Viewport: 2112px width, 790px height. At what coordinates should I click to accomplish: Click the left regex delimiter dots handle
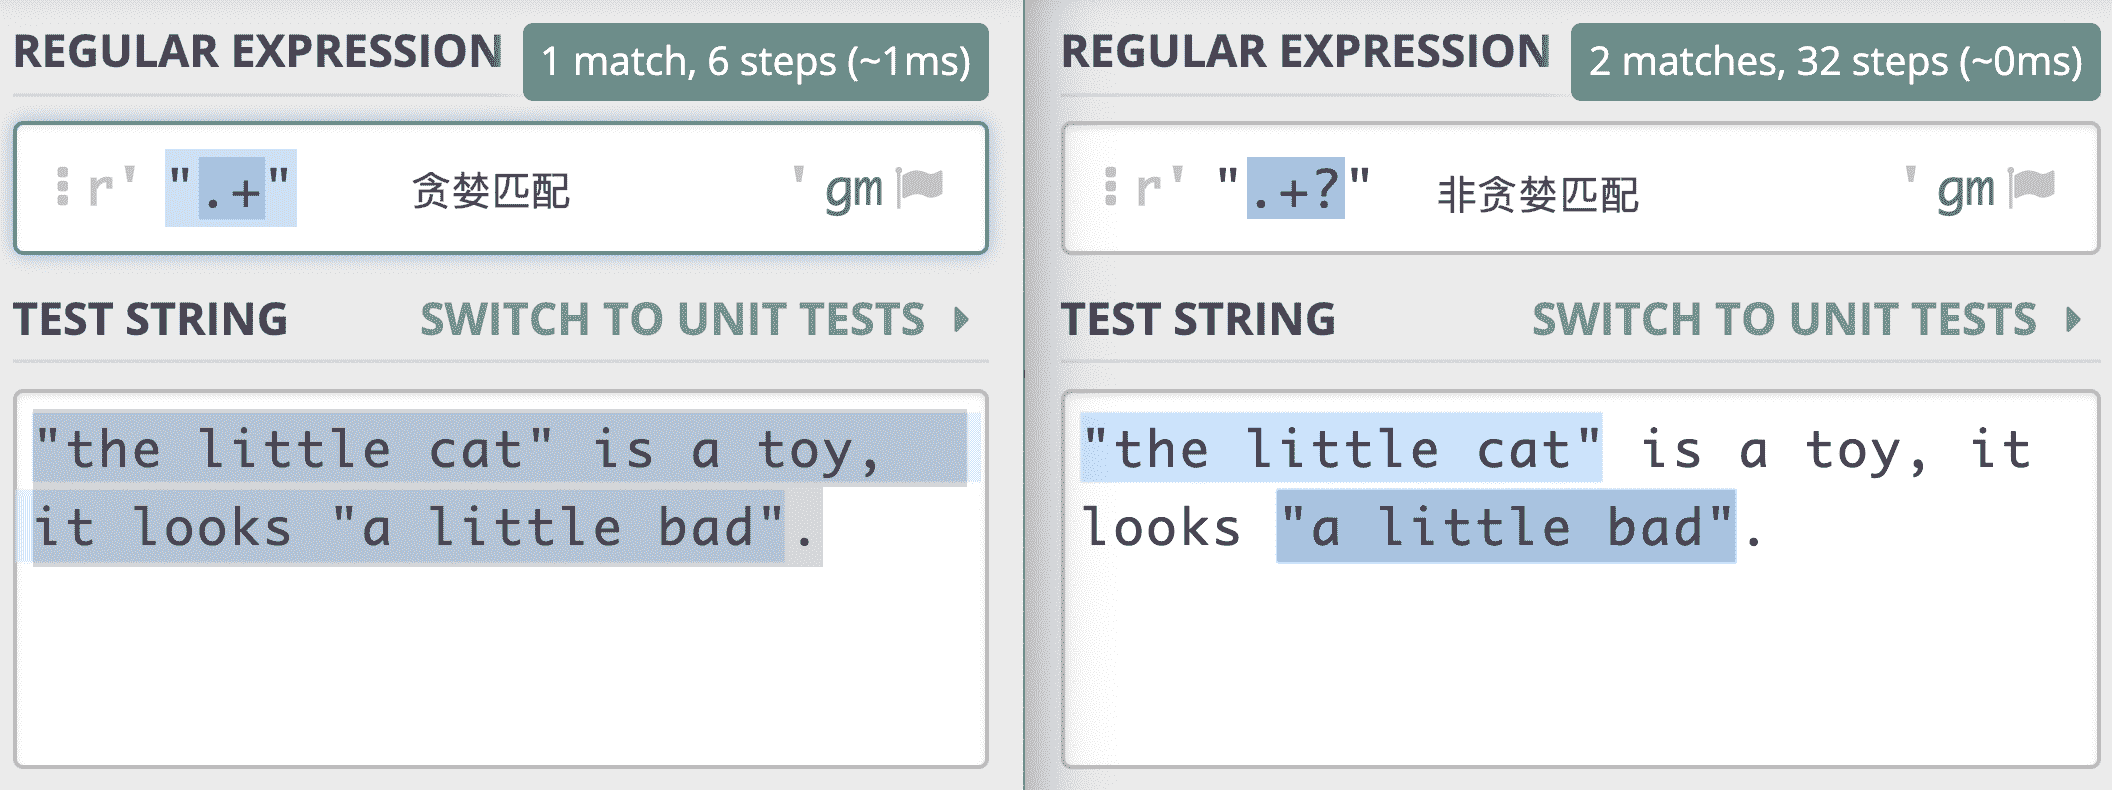pyautogui.click(x=62, y=187)
